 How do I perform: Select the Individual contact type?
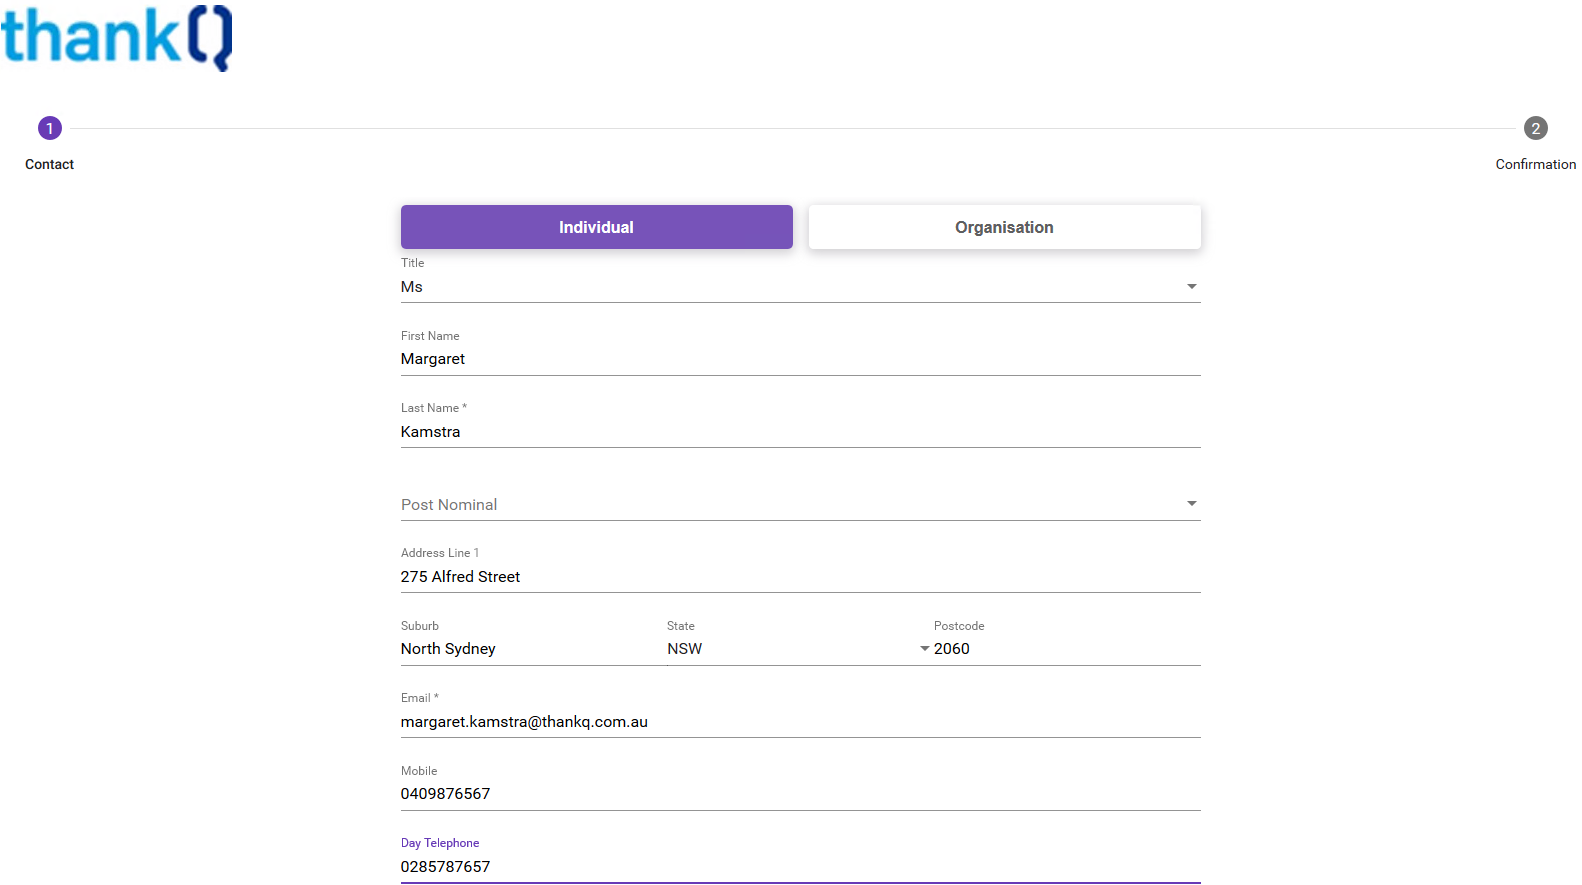pos(596,227)
